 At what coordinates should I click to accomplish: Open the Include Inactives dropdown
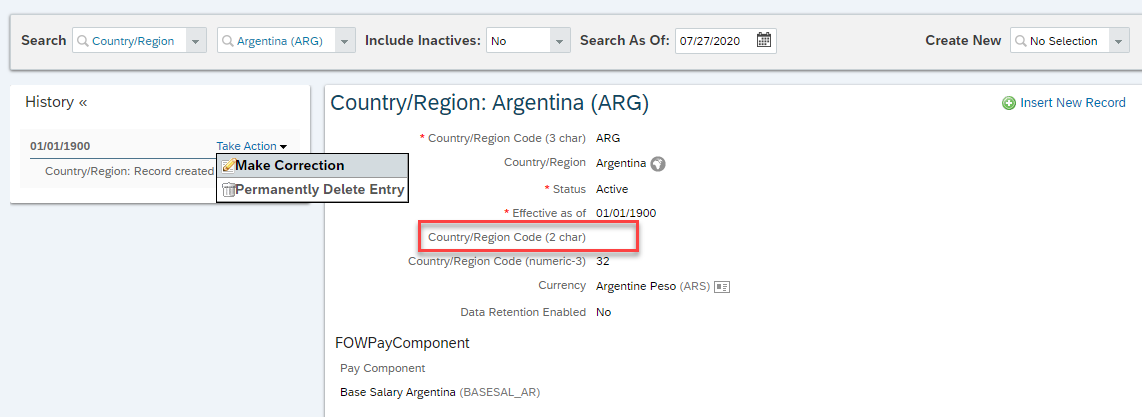coord(559,41)
